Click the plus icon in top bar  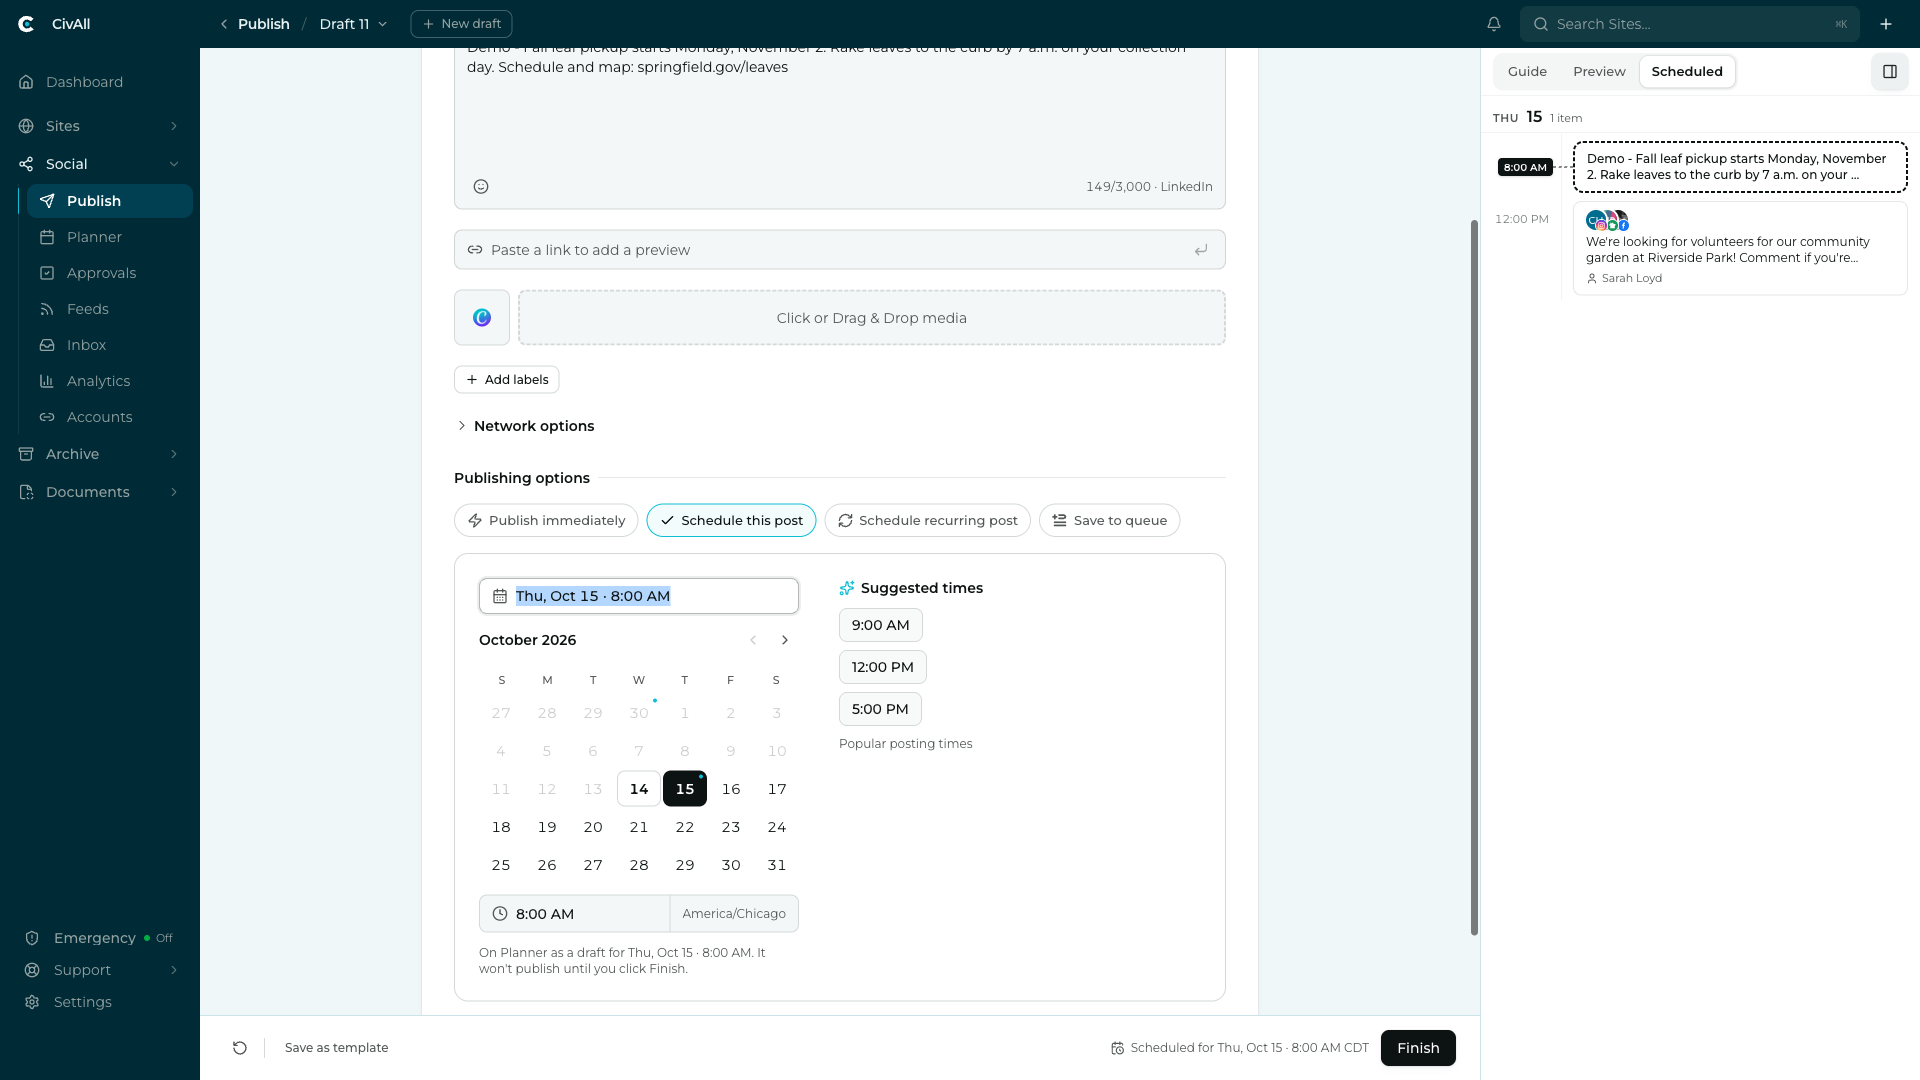1886,24
